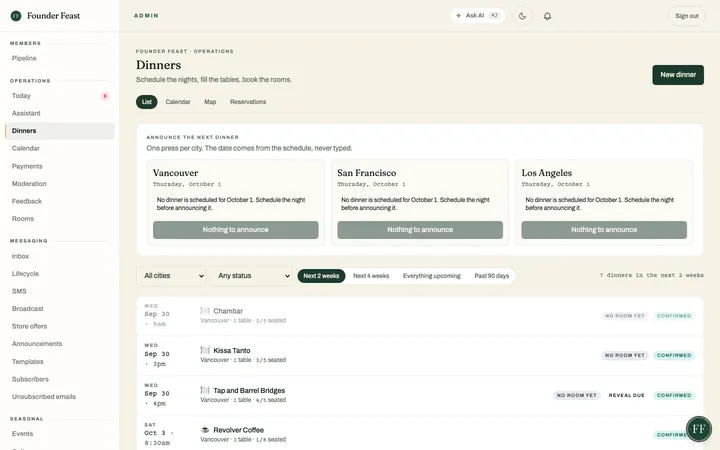Screen dimensions: 720x450
Task: Click the Chambar dinner plate icon
Action: [x=205, y=311]
